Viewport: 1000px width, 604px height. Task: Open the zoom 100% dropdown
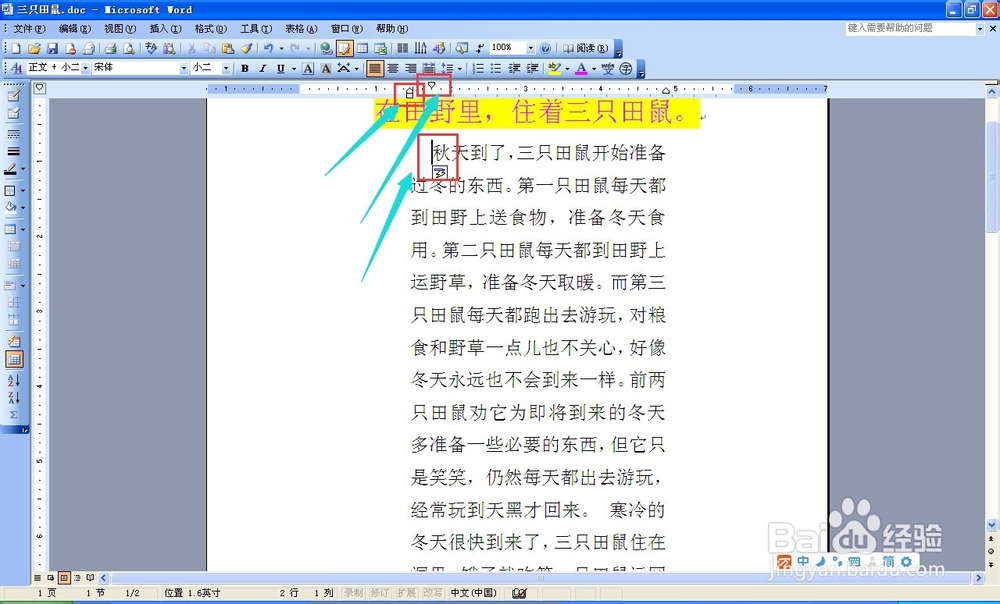click(530, 48)
